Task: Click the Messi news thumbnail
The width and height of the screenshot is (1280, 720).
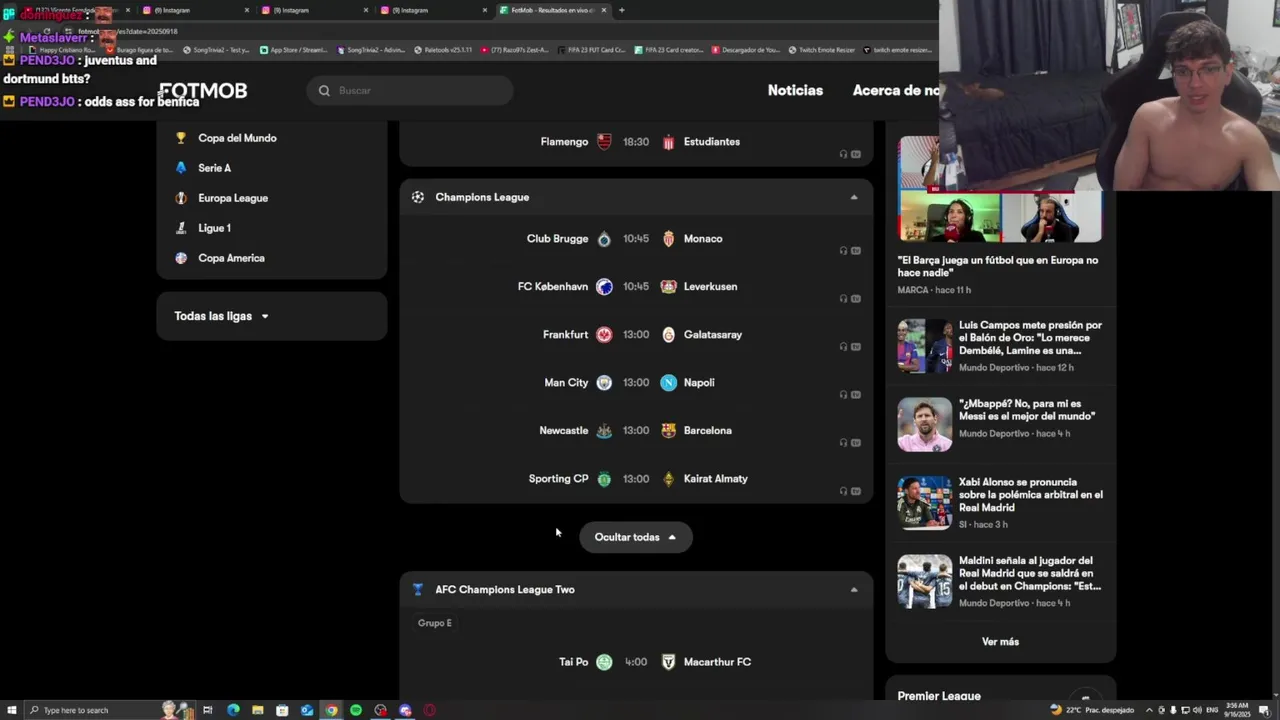Action: pos(925,424)
